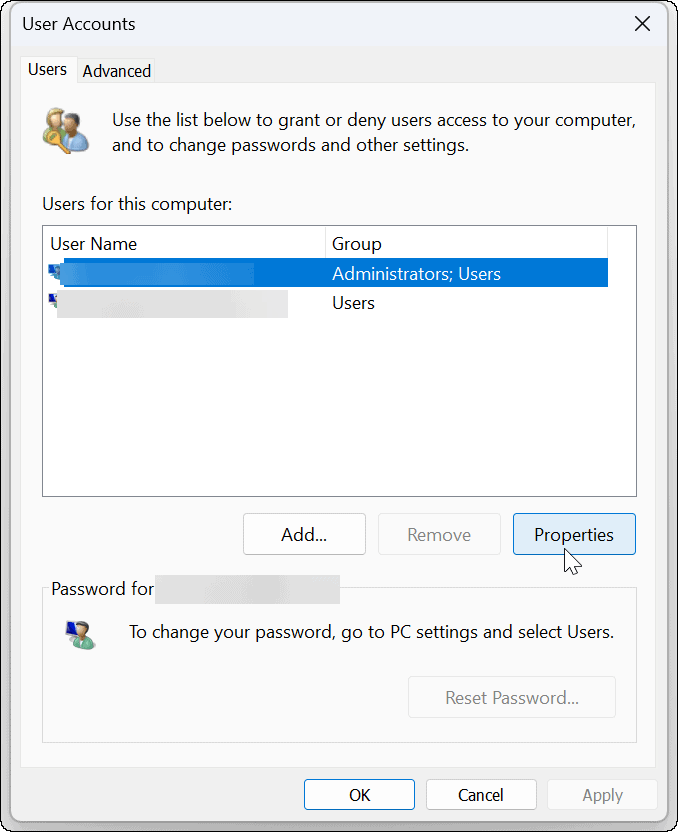Viewport: 678px width, 832px height.
Task: Click the Apply button
Action: (x=602, y=794)
